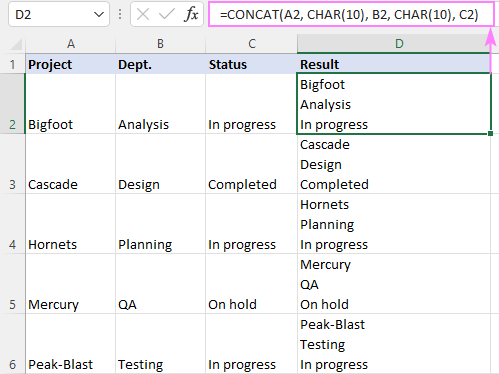Image resolution: width=499 pixels, height=374 pixels.
Task: Confirm formula entry with the checkmark icon
Action: [166, 14]
